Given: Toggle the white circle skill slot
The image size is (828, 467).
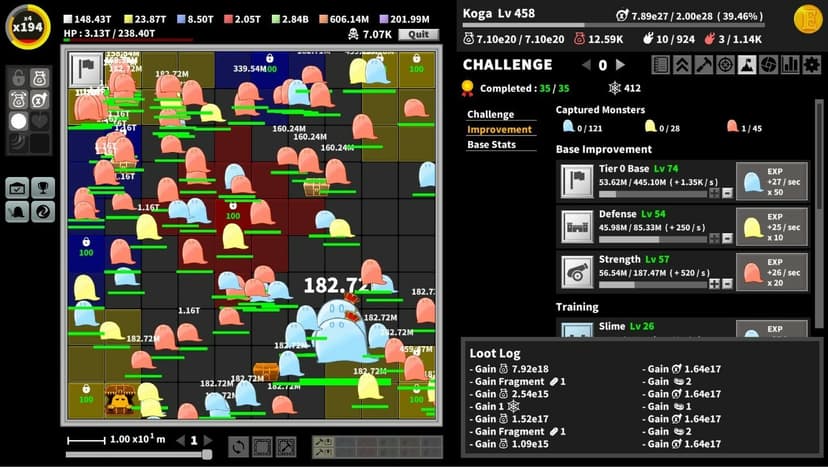Looking at the screenshot, I should [18, 122].
